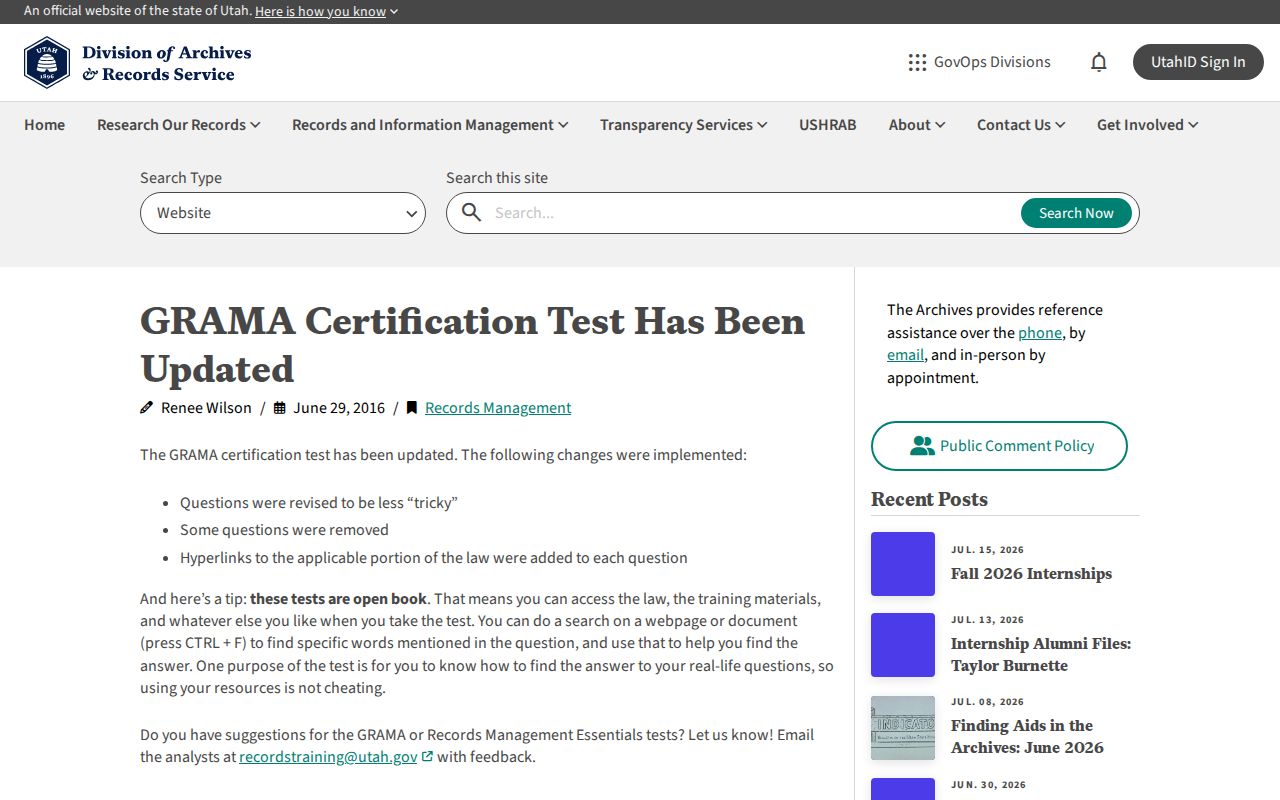
Task: Click the Search Now button
Action: [1076, 213]
